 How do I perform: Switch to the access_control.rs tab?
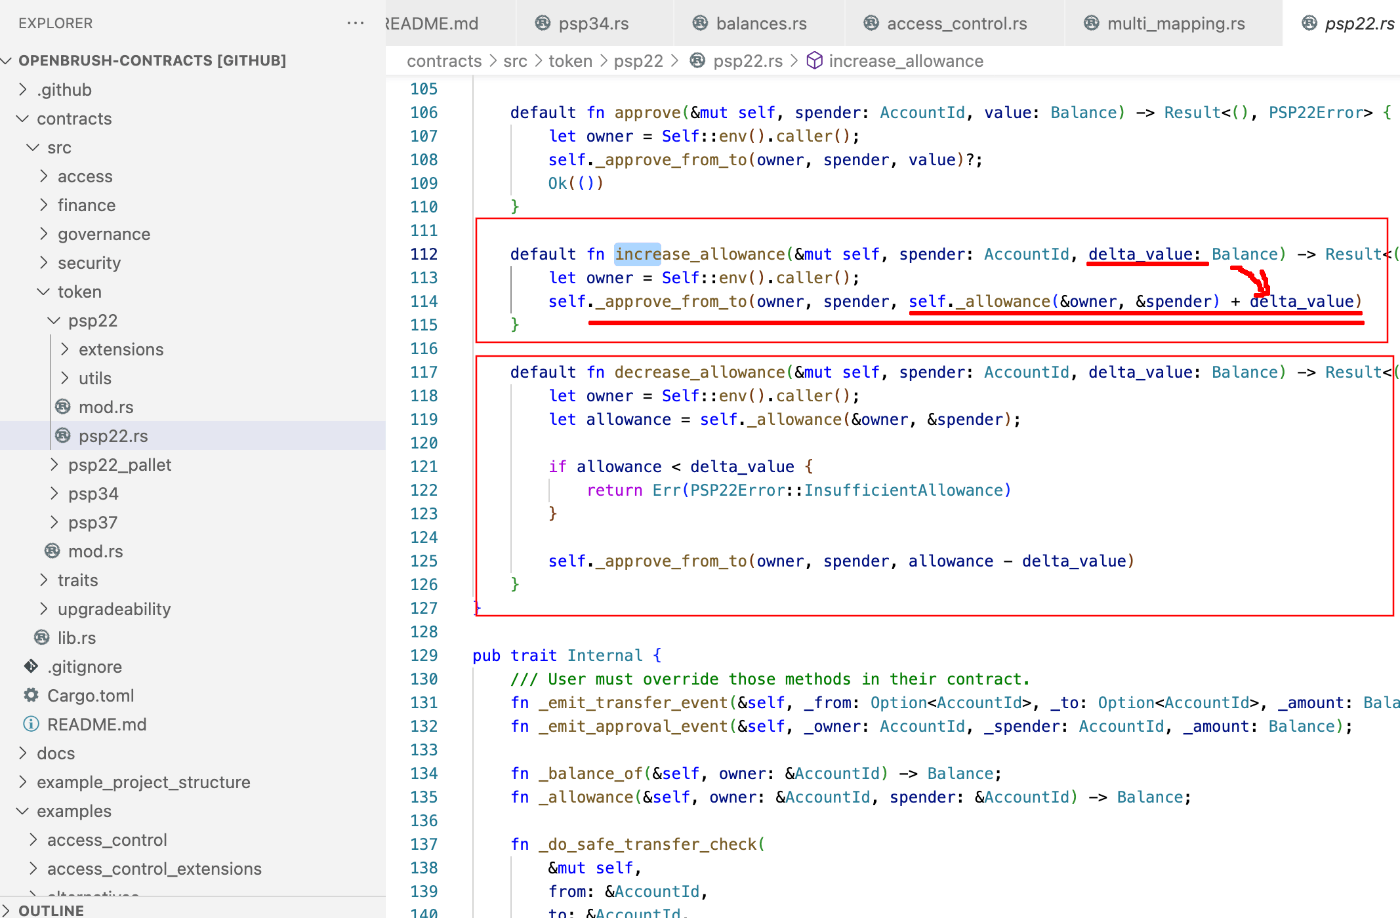click(x=957, y=23)
